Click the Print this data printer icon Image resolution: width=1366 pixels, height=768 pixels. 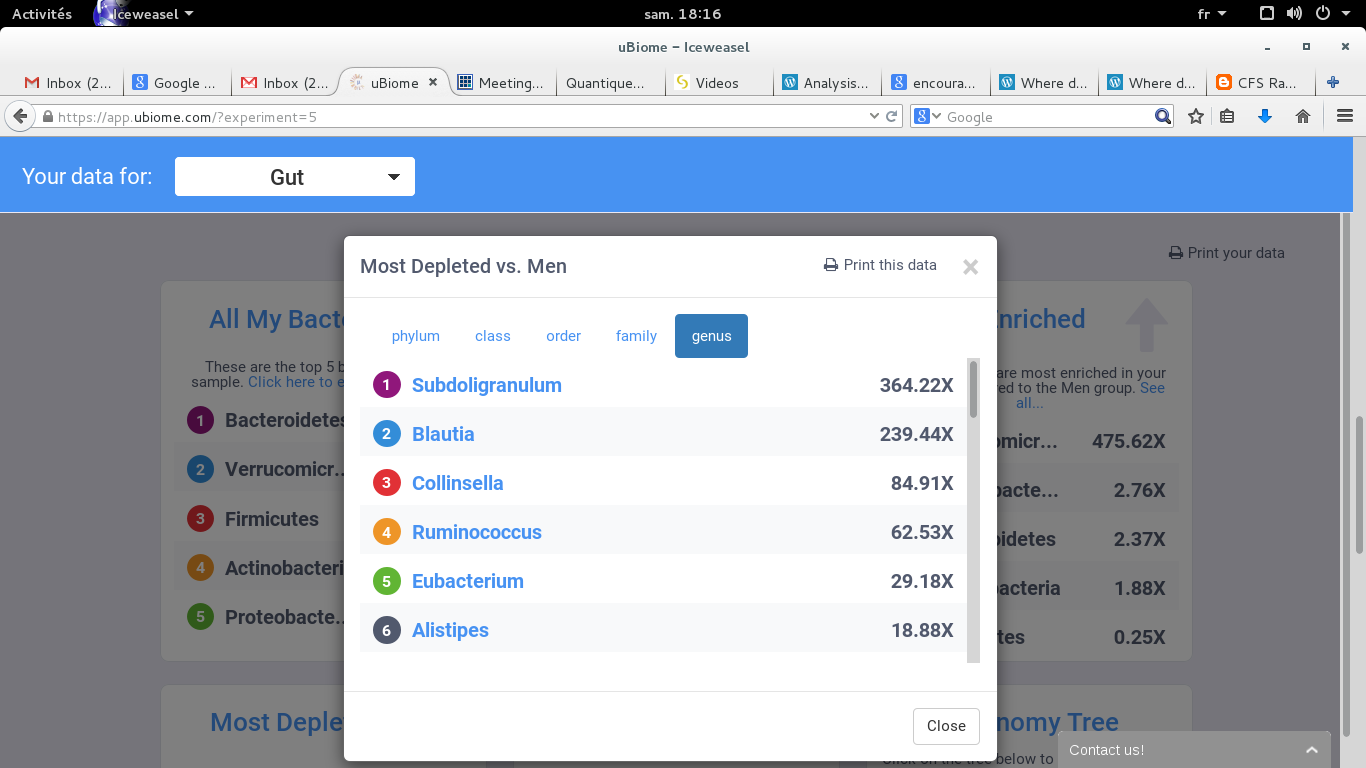(830, 266)
